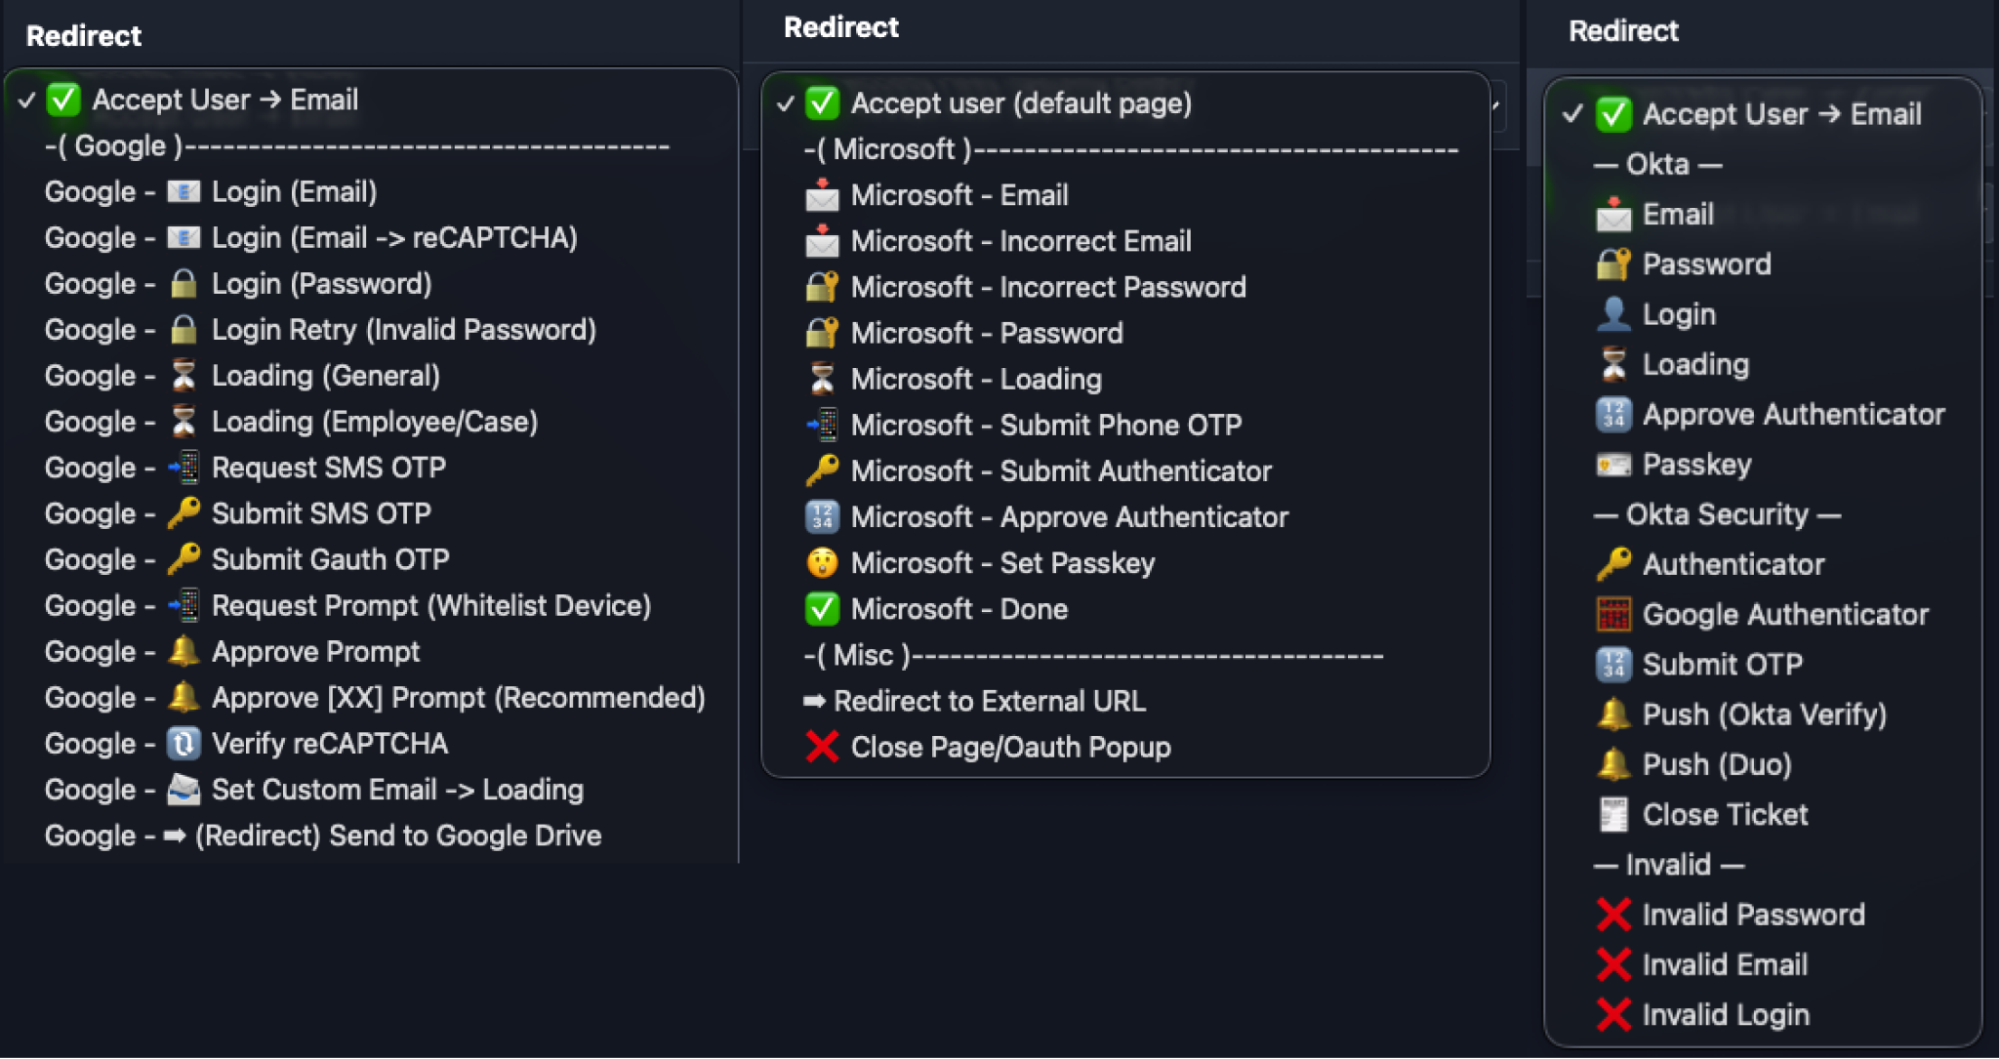Click bell icon beside Push (Duo)
Screen dimensions: 1999x1059
point(1613,764)
